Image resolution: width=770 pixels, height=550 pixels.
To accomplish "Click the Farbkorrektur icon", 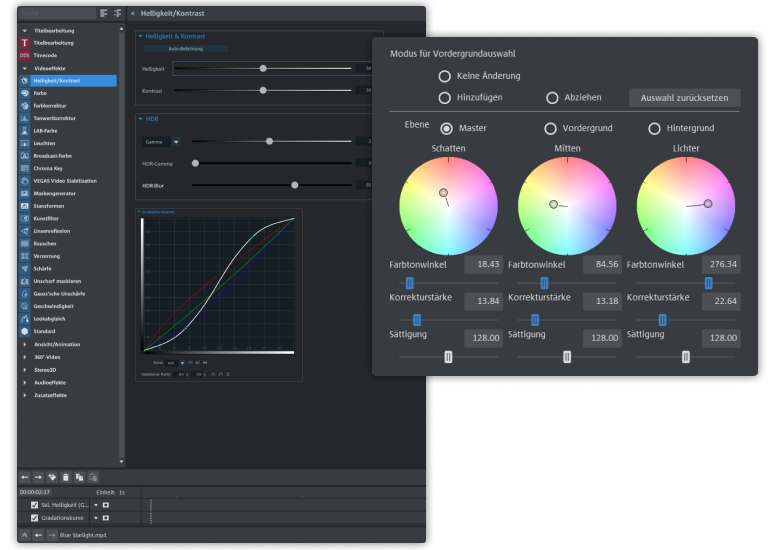I will pyautogui.click(x=25, y=106).
